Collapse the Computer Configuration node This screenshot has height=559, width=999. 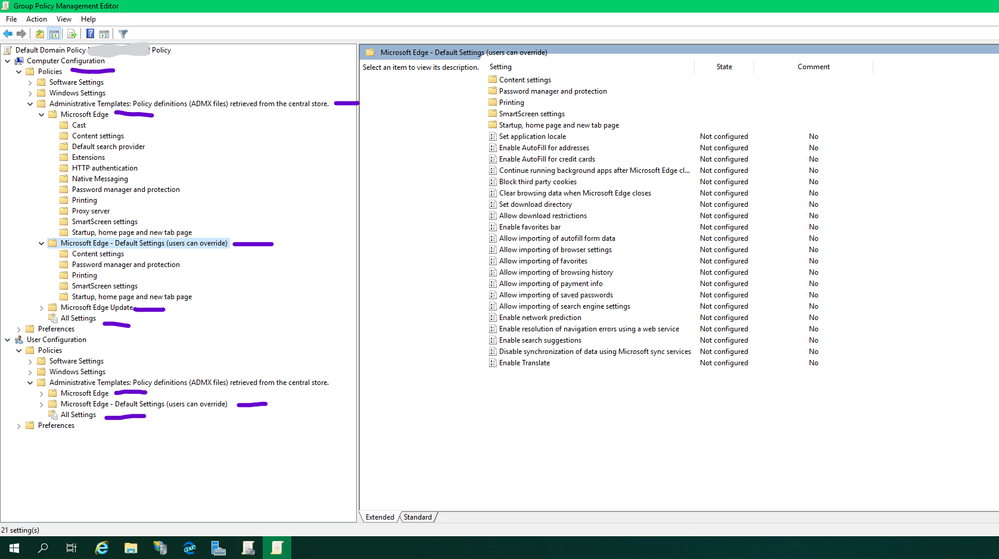[x=8, y=61]
